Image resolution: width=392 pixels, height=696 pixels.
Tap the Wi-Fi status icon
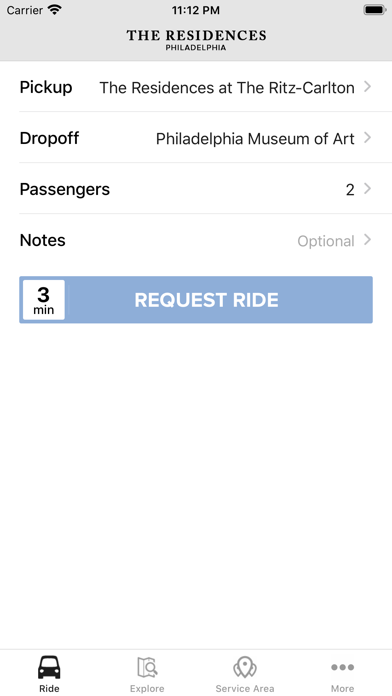[55, 9]
